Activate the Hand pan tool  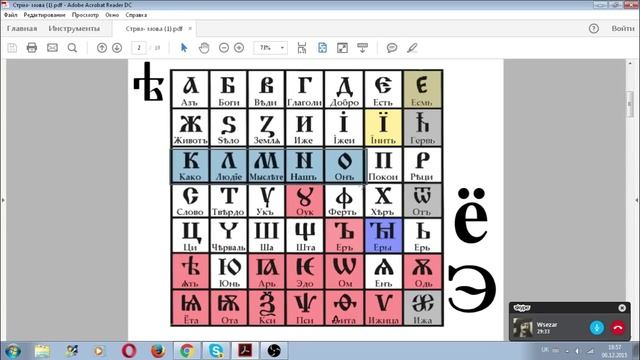tap(204, 48)
